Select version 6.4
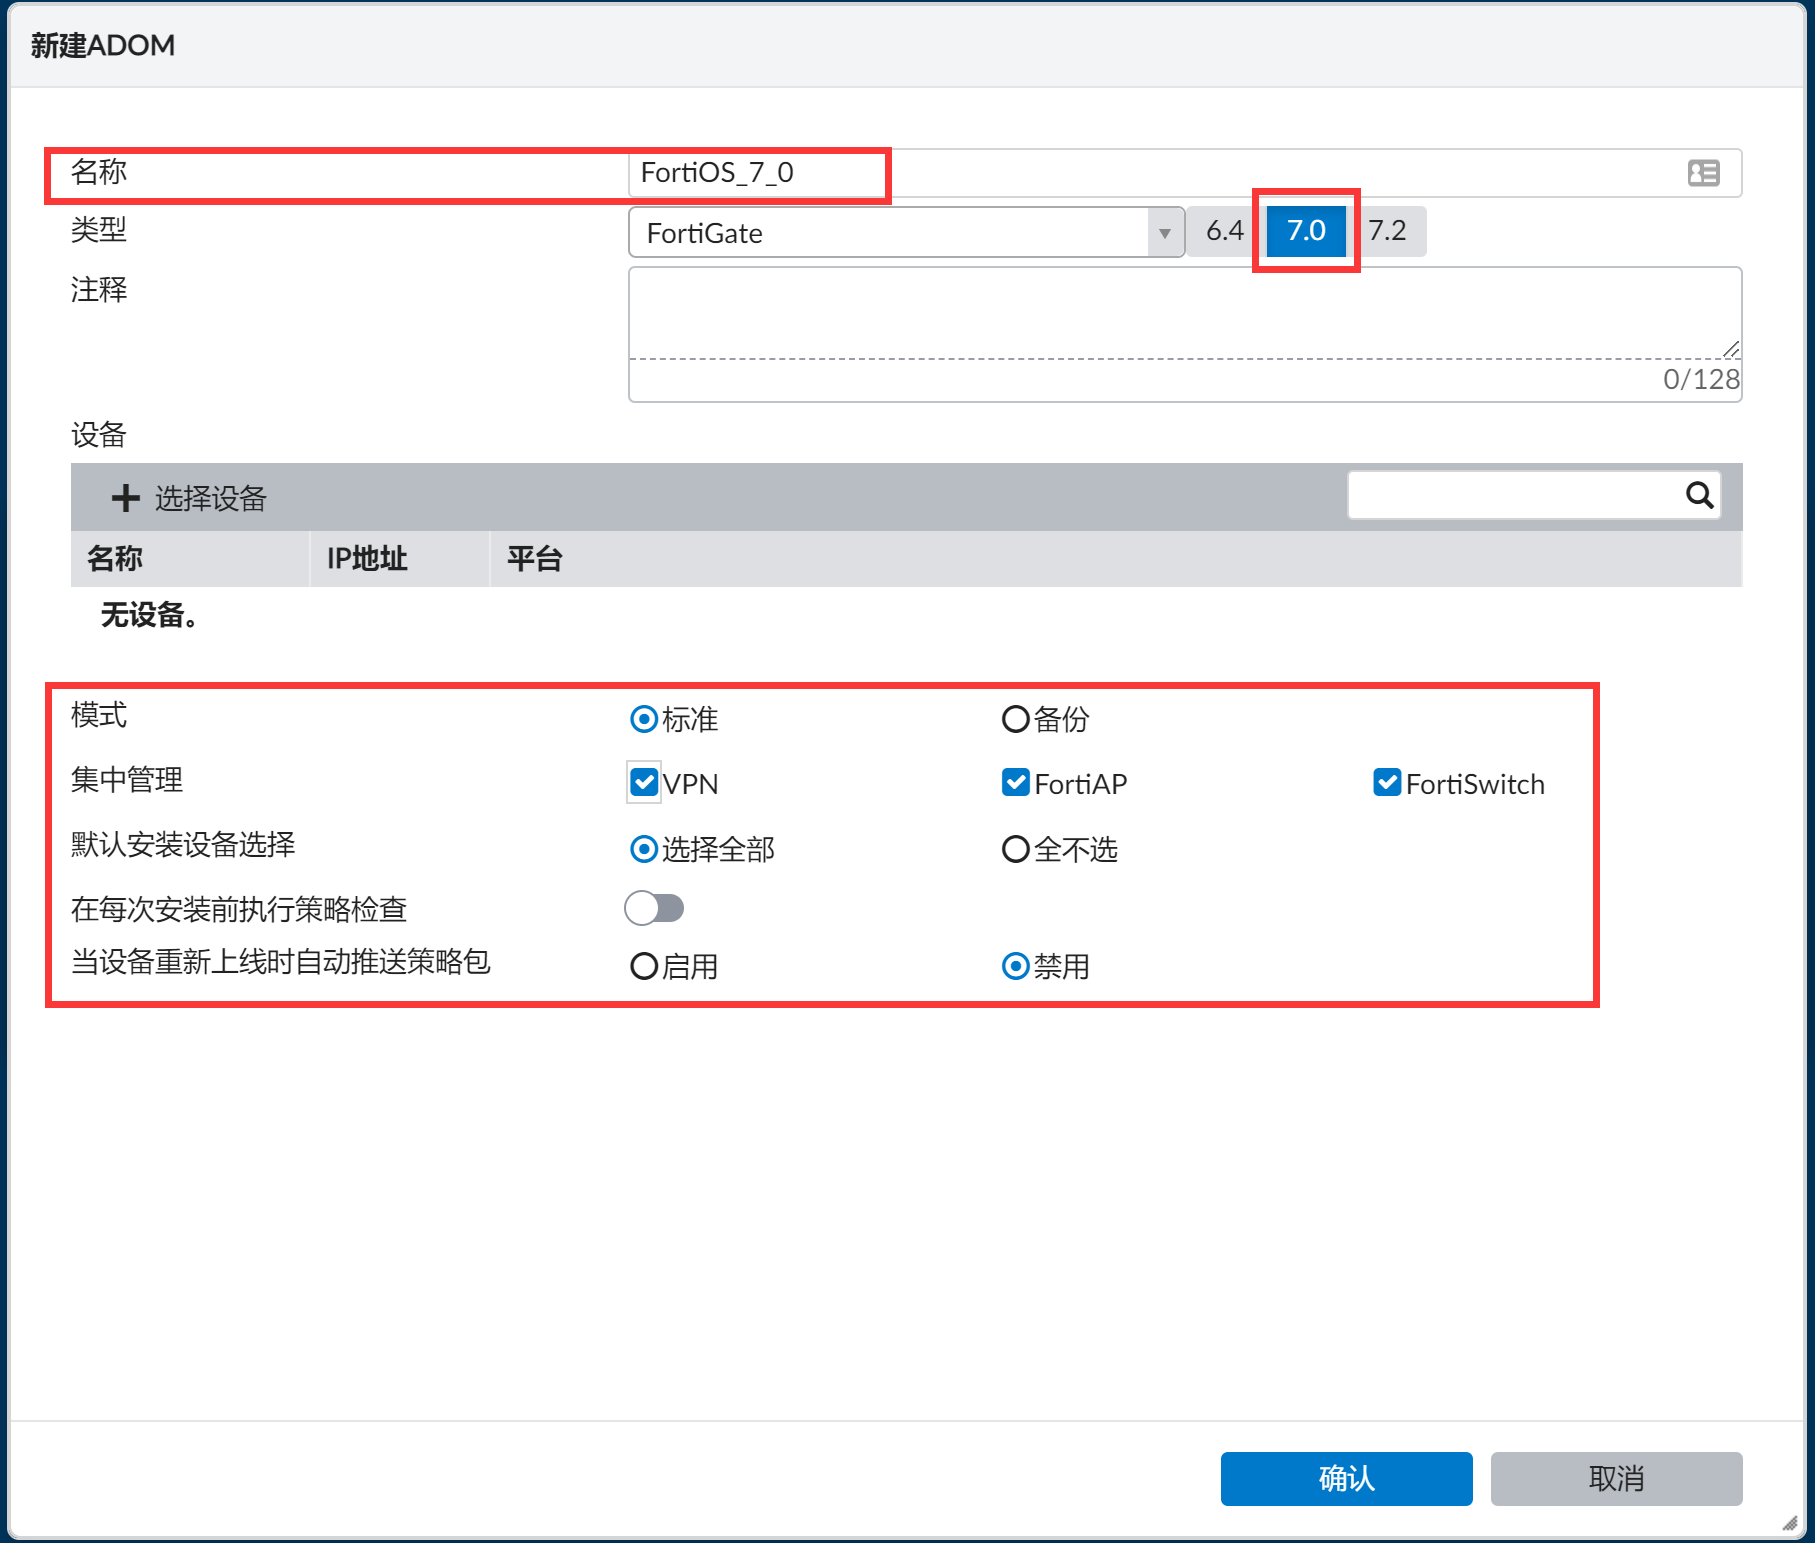1815x1543 pixels. (x=1223, y=231)
